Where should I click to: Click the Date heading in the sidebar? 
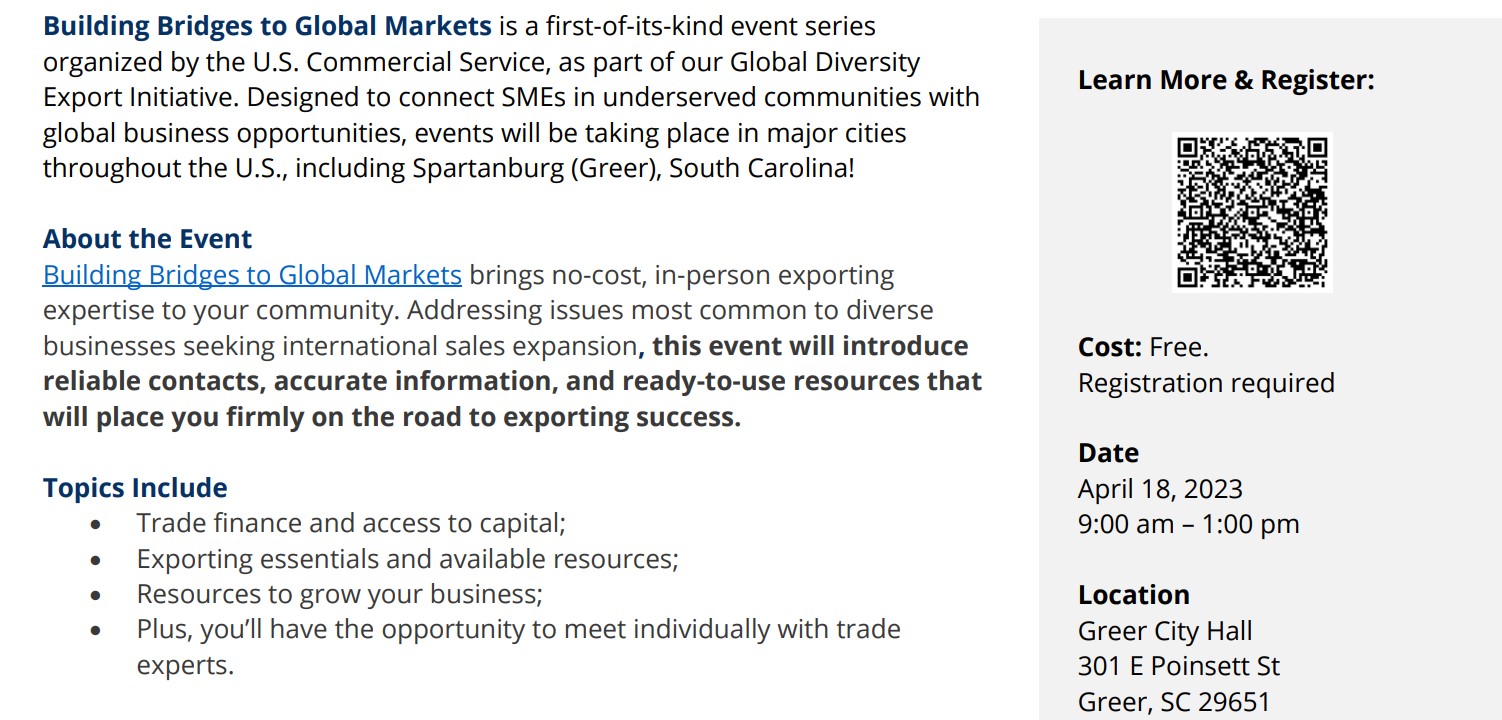tap(1108, 453)
